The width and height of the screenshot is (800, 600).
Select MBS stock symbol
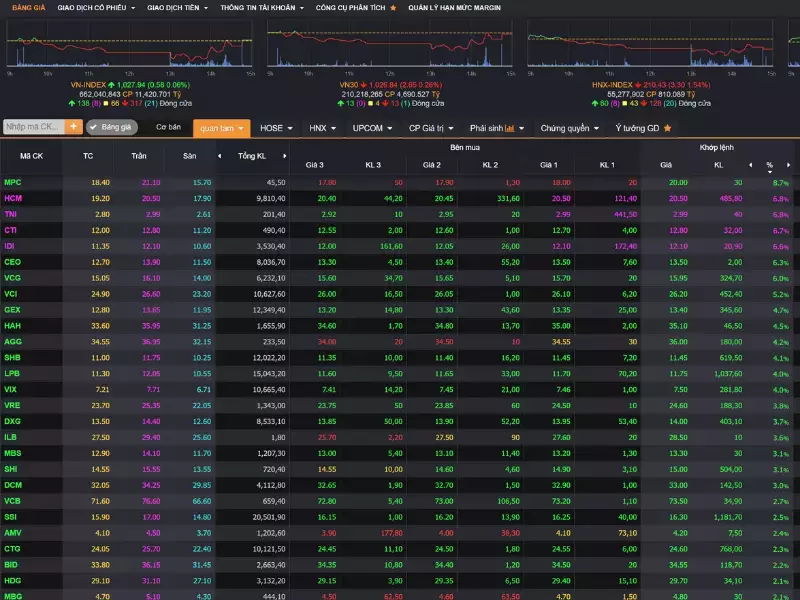coord(13,453)
